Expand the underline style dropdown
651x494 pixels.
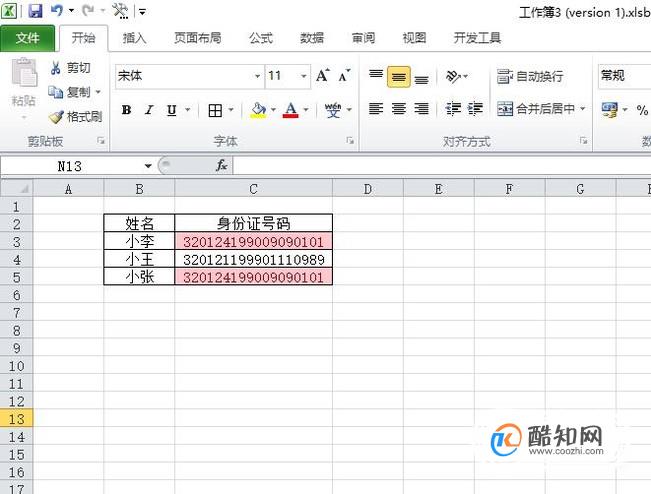(188, 110)
